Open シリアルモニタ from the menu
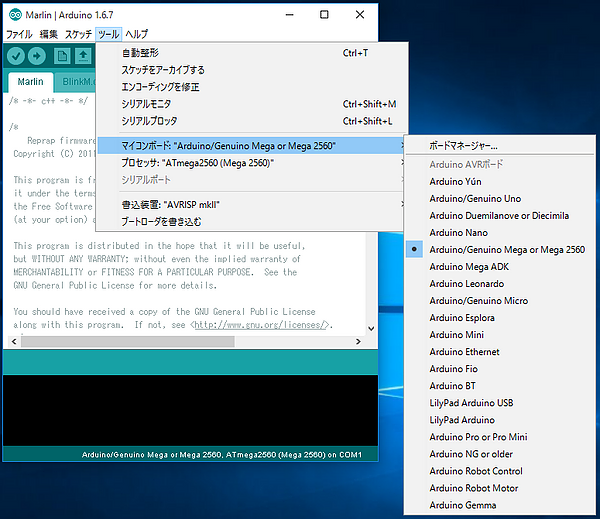 [251, 104]
